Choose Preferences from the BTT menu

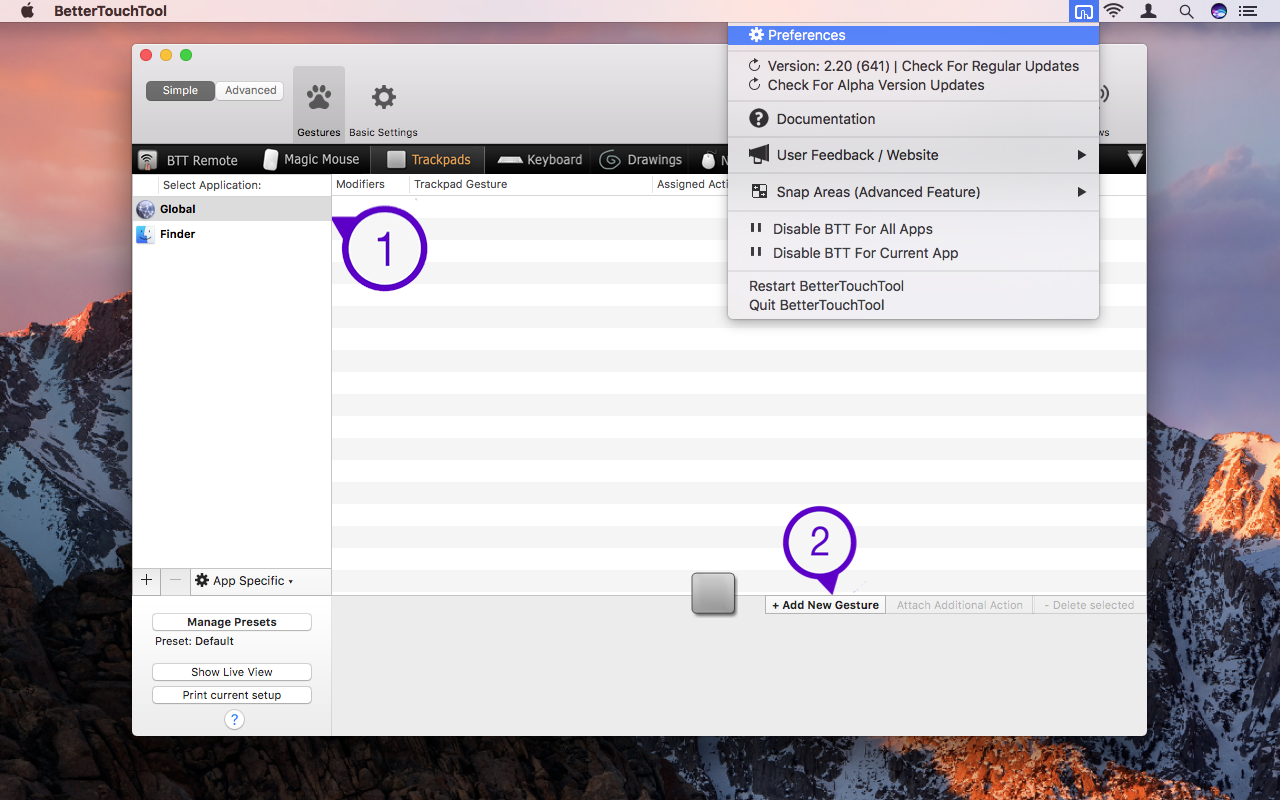914,35
